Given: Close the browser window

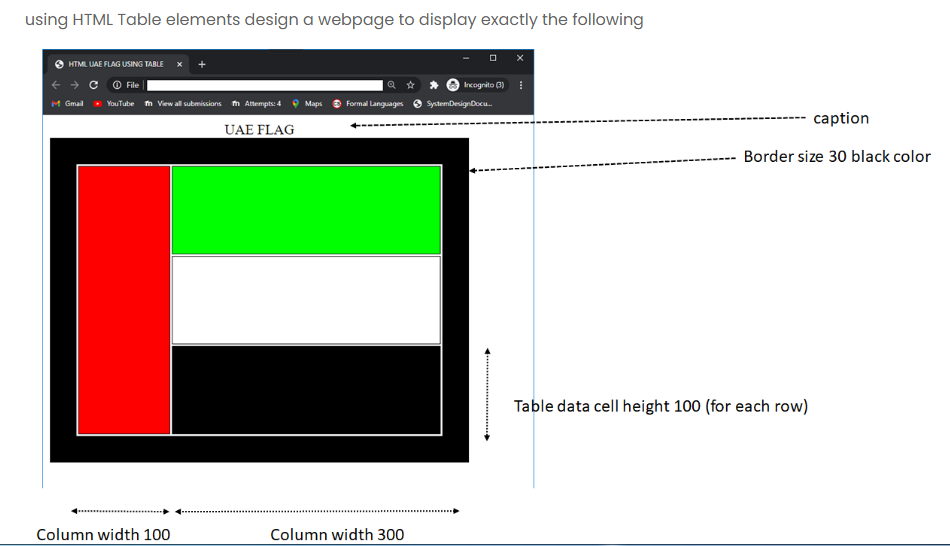Looking at the screenshot, I should 520,58.
